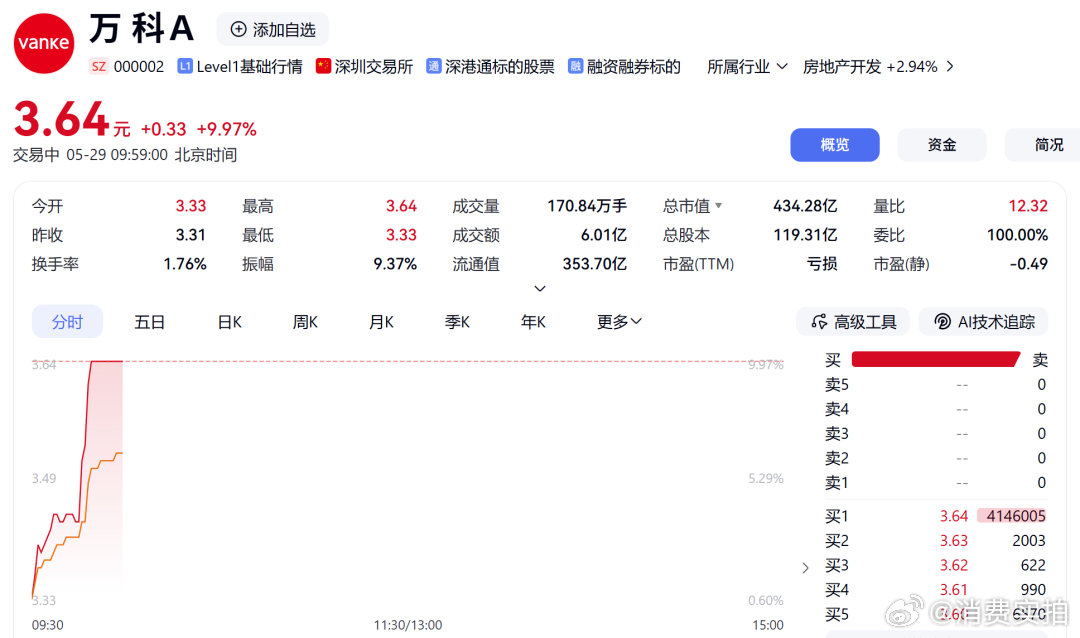Click the intraday price chart area
This screenshot has width=1080, height=638.
(x=408, y=479)
